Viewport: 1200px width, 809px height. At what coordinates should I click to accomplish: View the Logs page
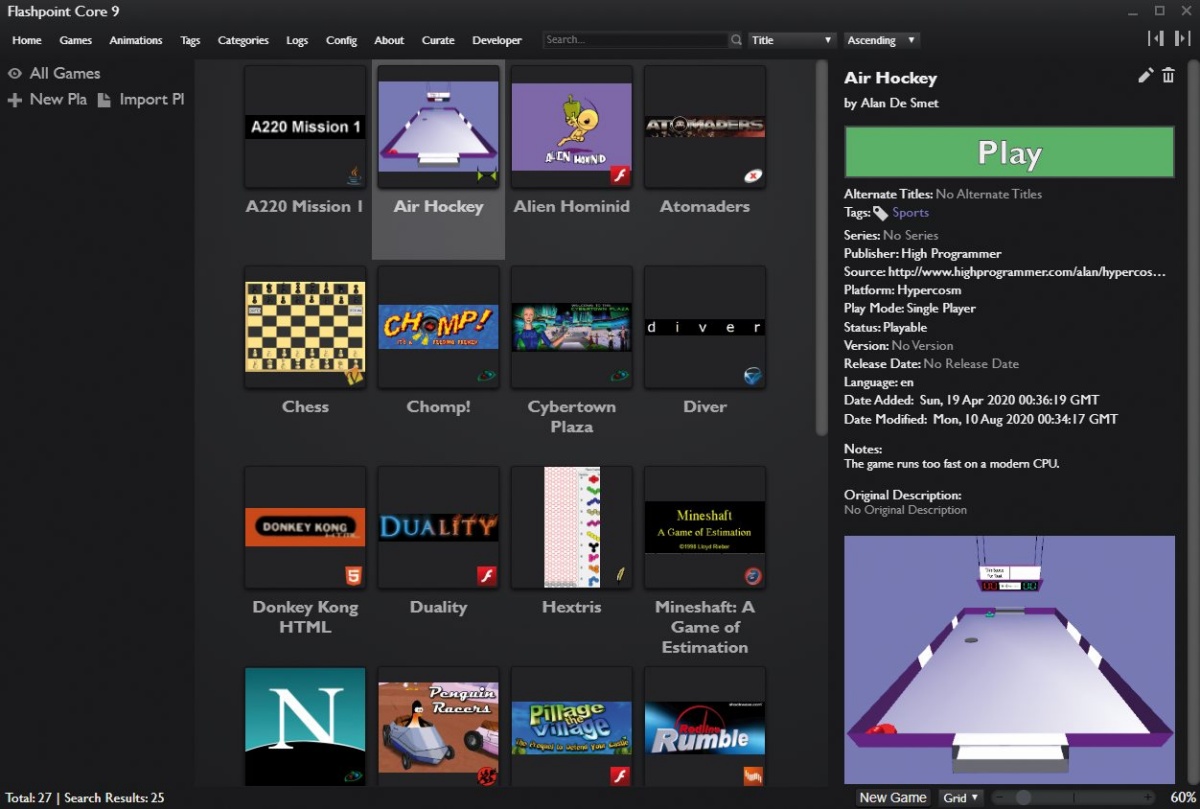297,40
